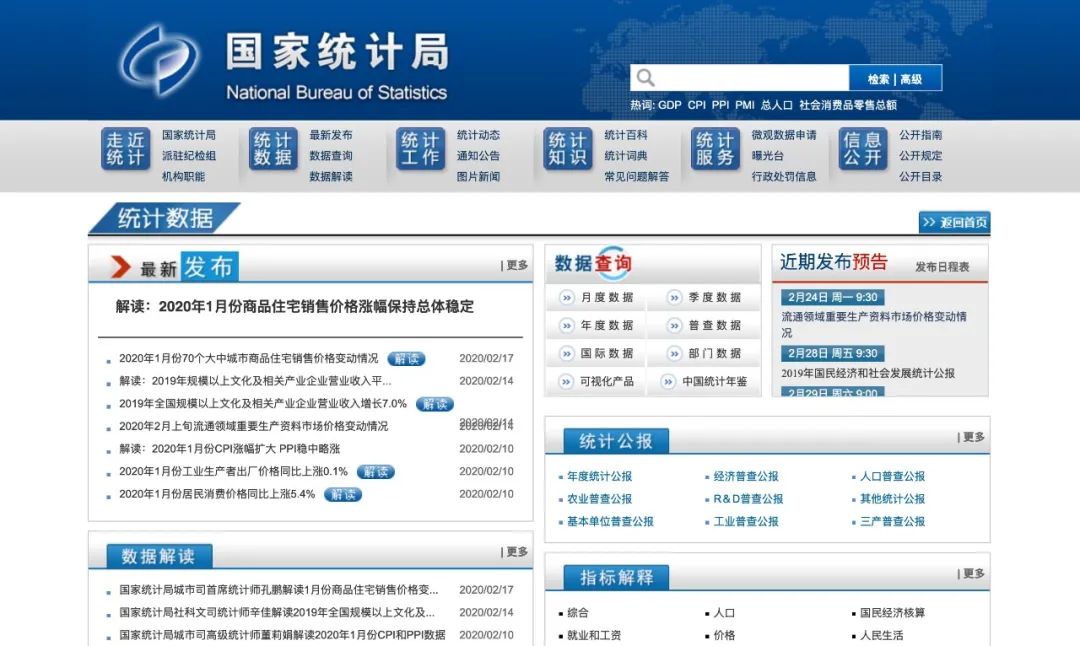Select hot keyword PPI
Screen dimensions: 1080x646
[x=720, y=105]
